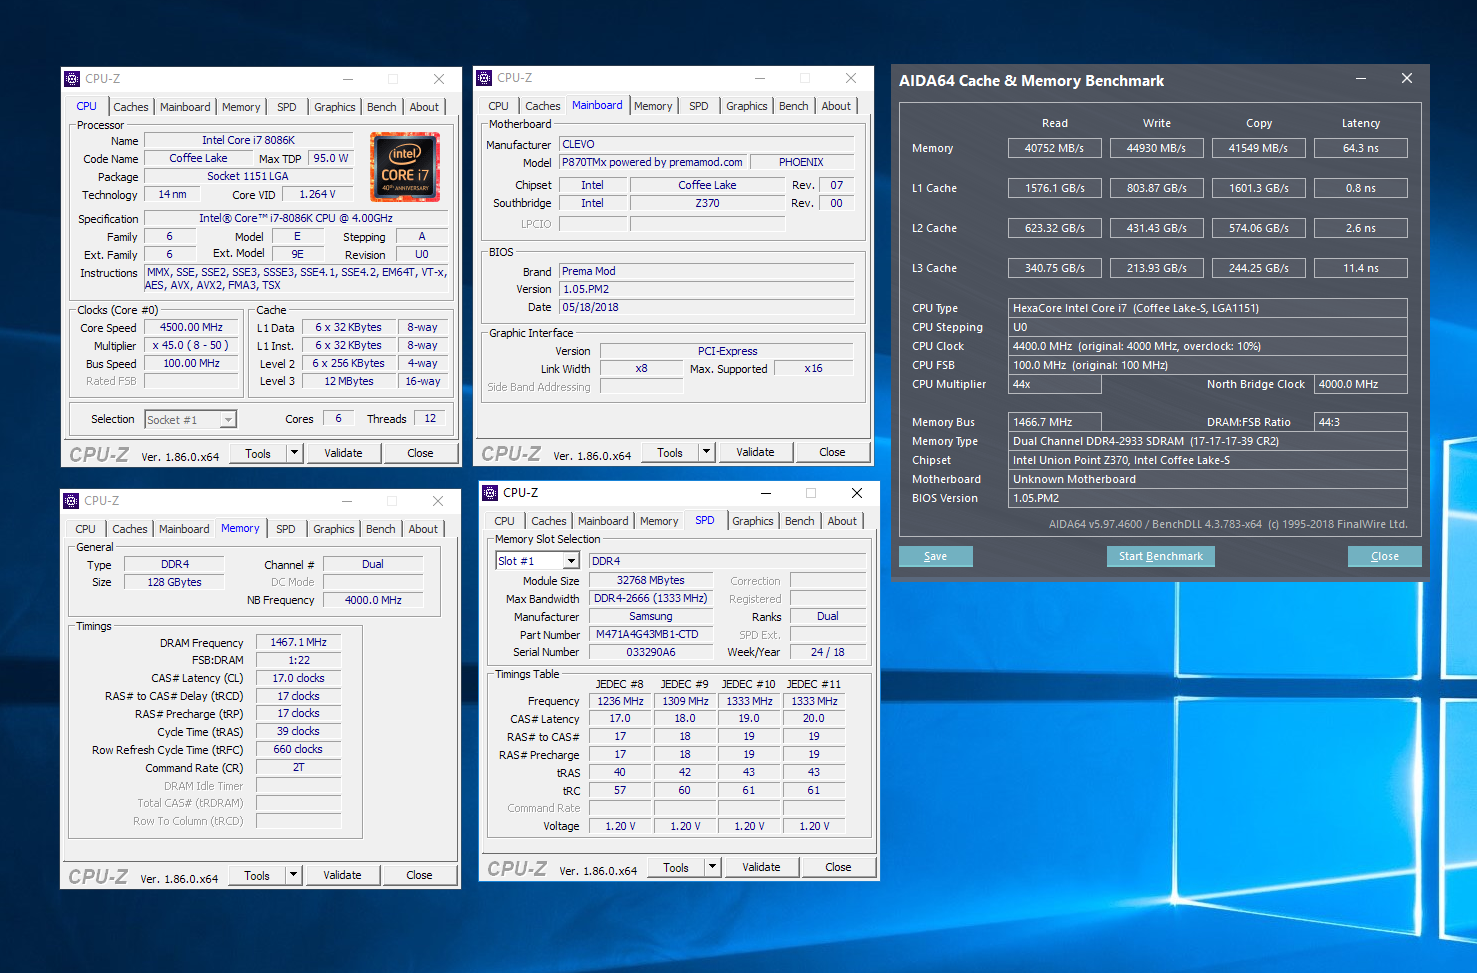
Task: Expand the Socket #1 selection dropdown
Action: click(228, 420)
